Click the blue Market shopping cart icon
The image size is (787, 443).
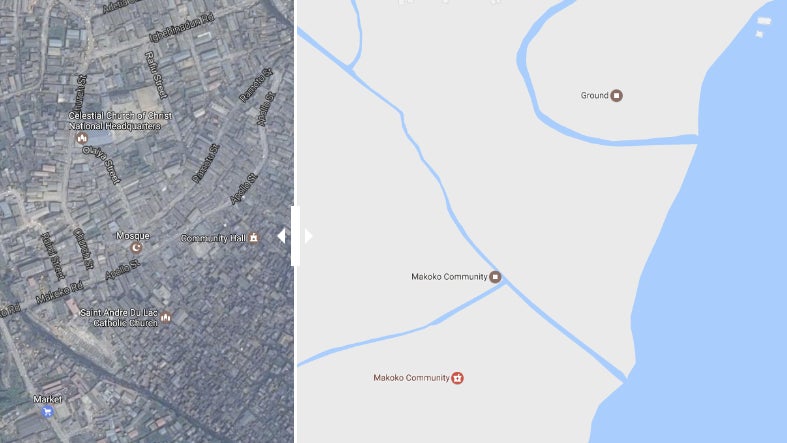(x=48, y=411)
